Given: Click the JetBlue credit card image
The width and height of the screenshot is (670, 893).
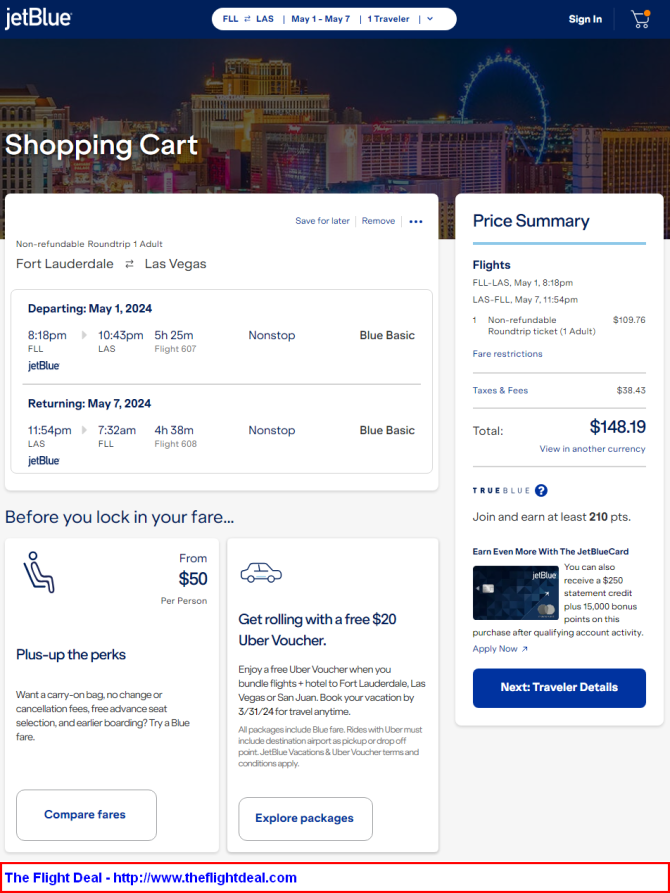Looking at the screenshot, I should (x=516, y=592).
